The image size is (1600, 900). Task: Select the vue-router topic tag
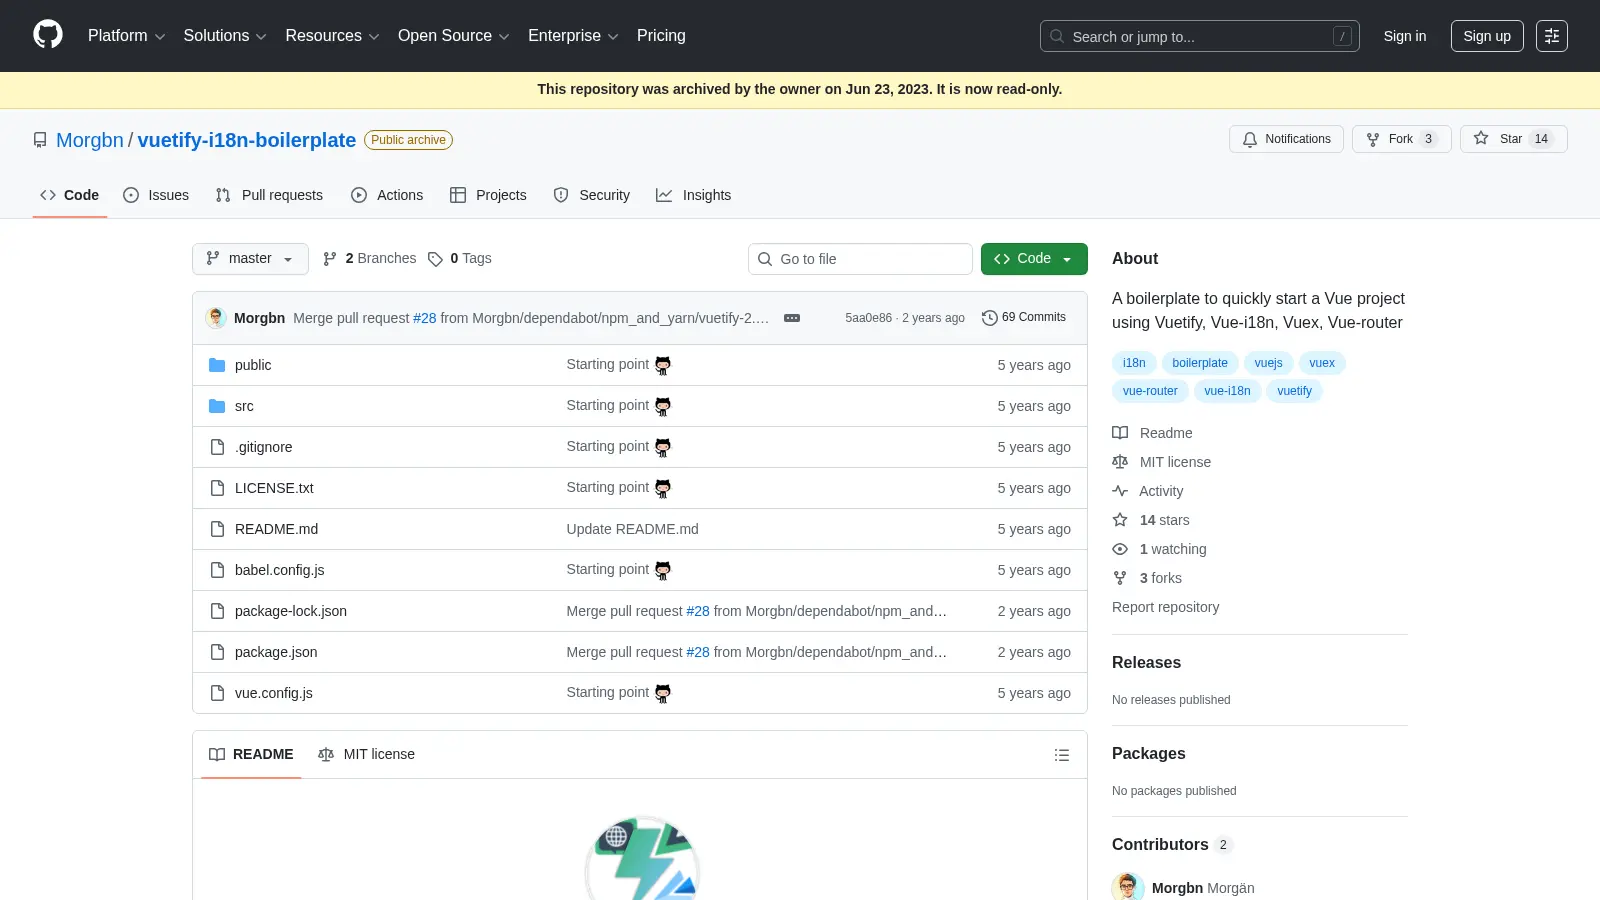coord(1150,391)
